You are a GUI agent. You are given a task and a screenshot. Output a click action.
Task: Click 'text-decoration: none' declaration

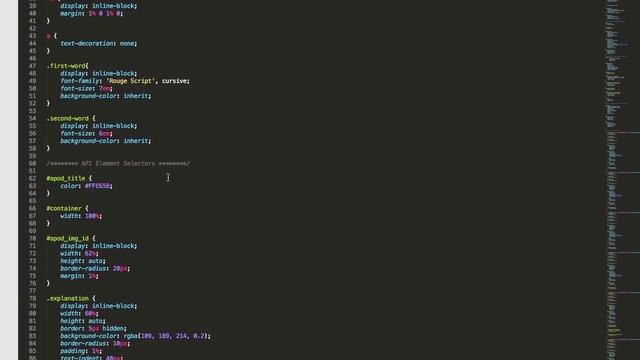[98, 43]
